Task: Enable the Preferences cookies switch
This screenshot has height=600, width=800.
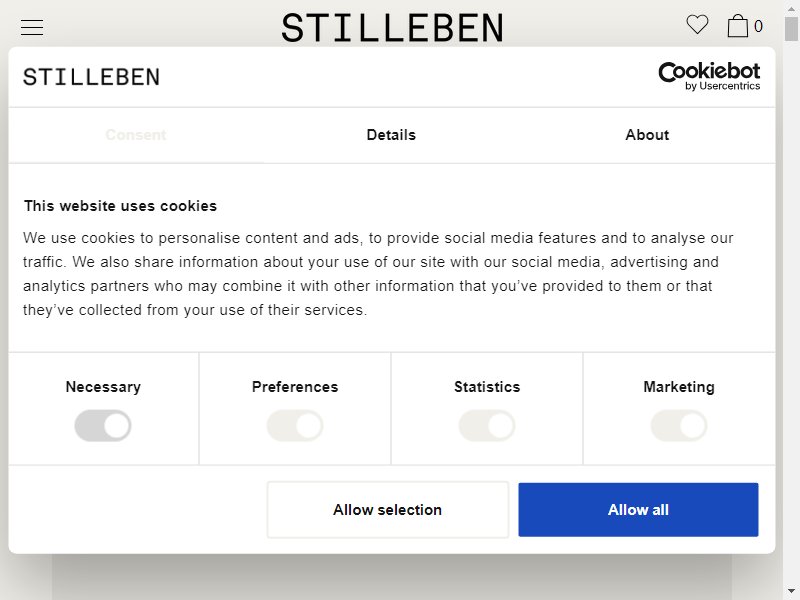Action: 295,426
